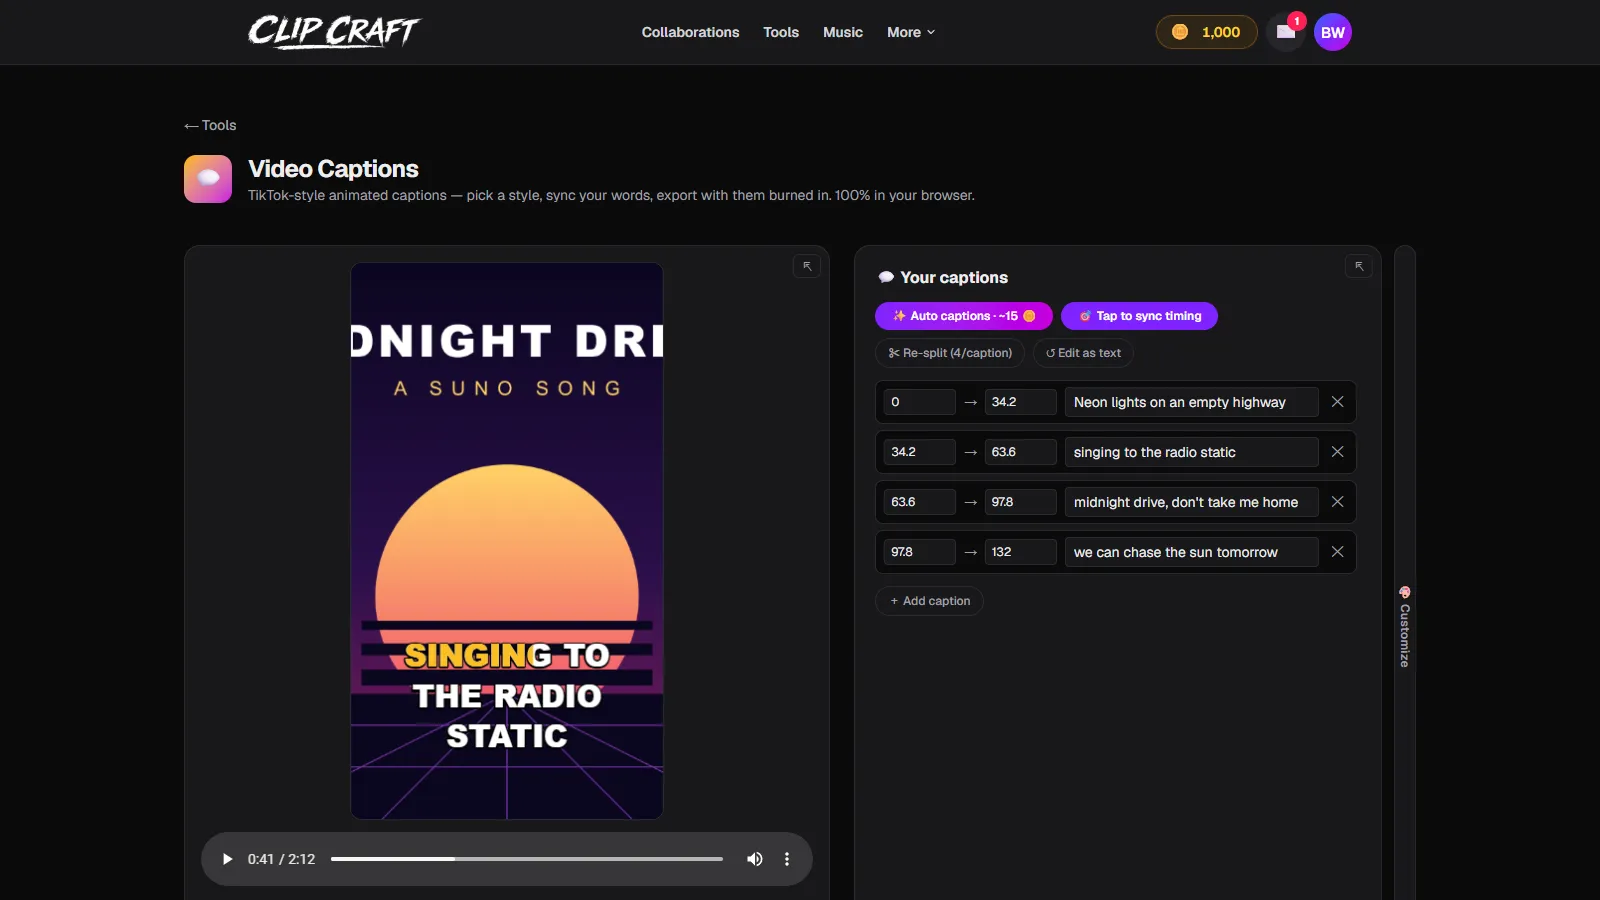Add a new caption row
The height and width of the screenshot is (900, 1600).
[929, 601]
